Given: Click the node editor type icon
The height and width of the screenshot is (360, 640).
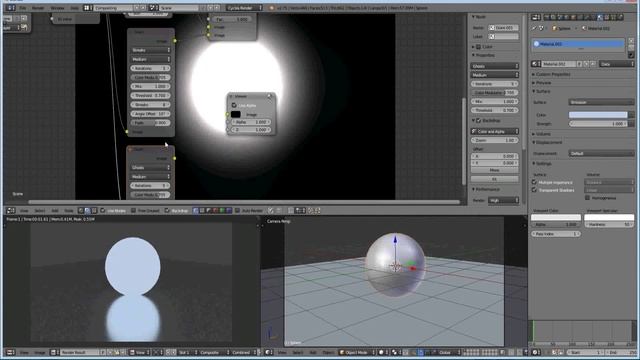Looking at the screenshot, I should (x=11, y=211).
